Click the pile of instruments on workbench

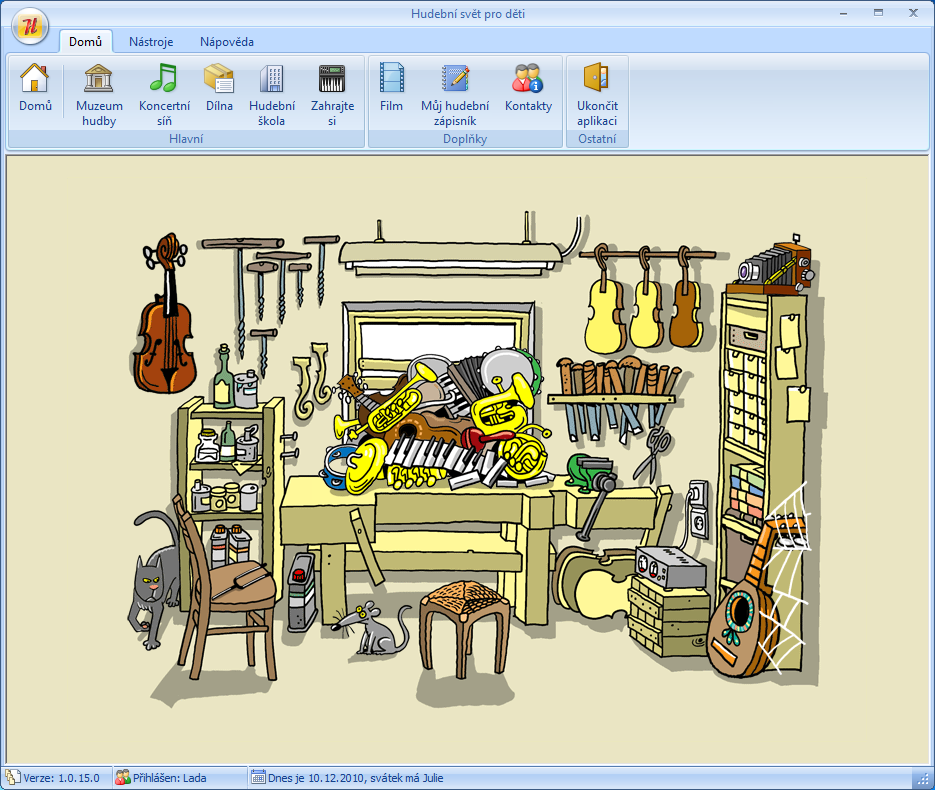tap(440, 422)
